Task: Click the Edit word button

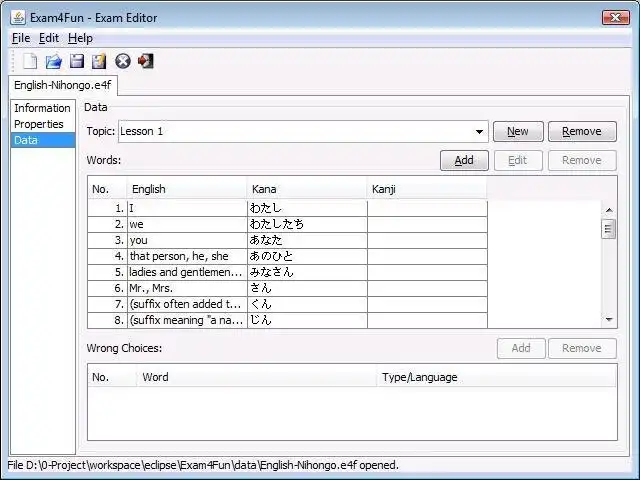Action: pos(518,160)
